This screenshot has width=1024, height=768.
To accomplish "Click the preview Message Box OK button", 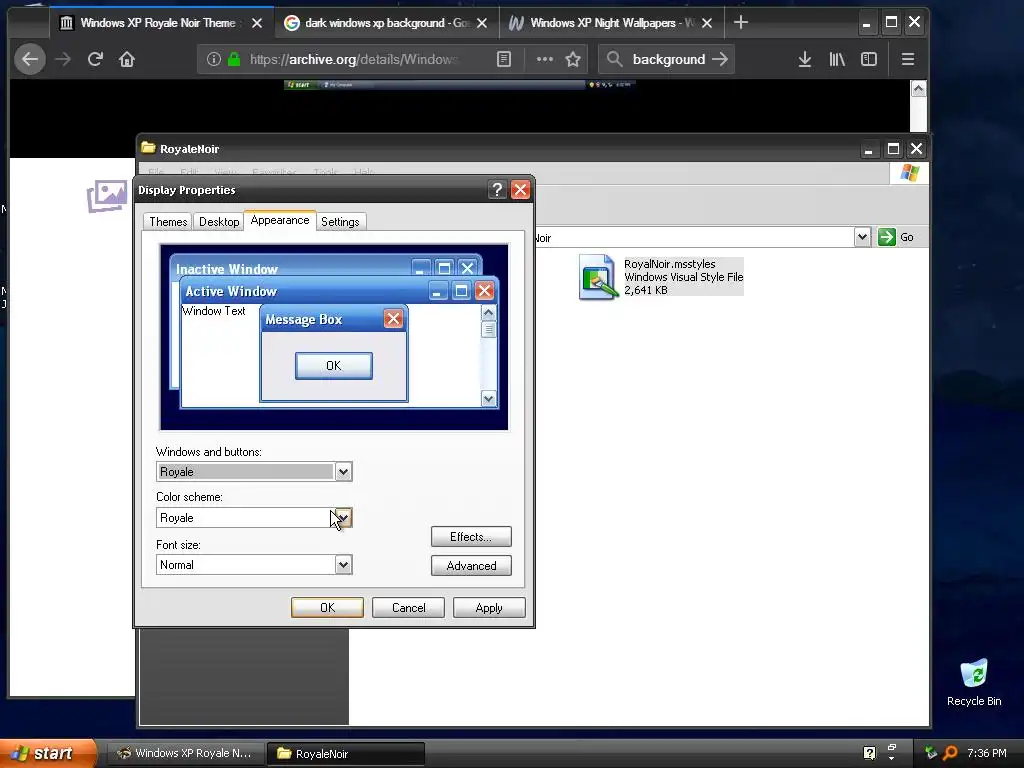I will tap(334, 366).
